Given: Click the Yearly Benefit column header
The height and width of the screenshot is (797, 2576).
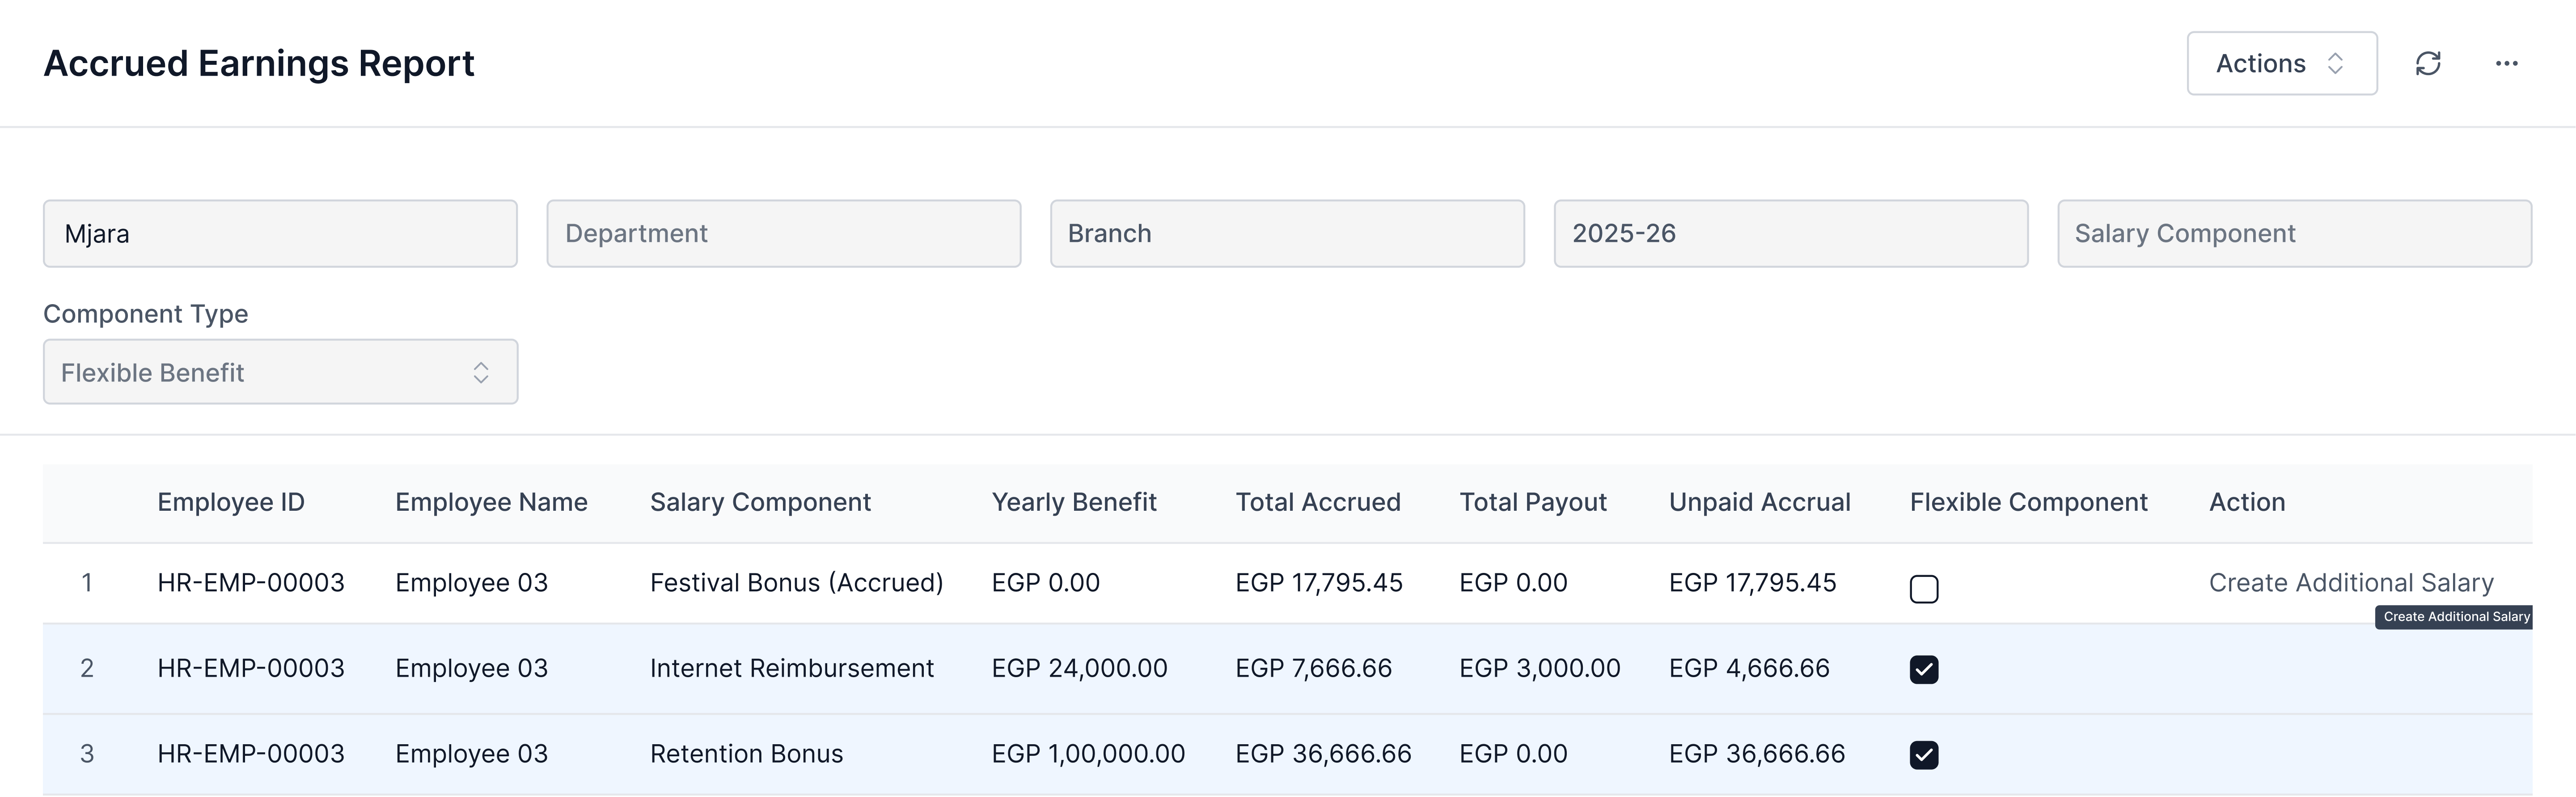Looking at the screenshot, I should pos(1073,502).
